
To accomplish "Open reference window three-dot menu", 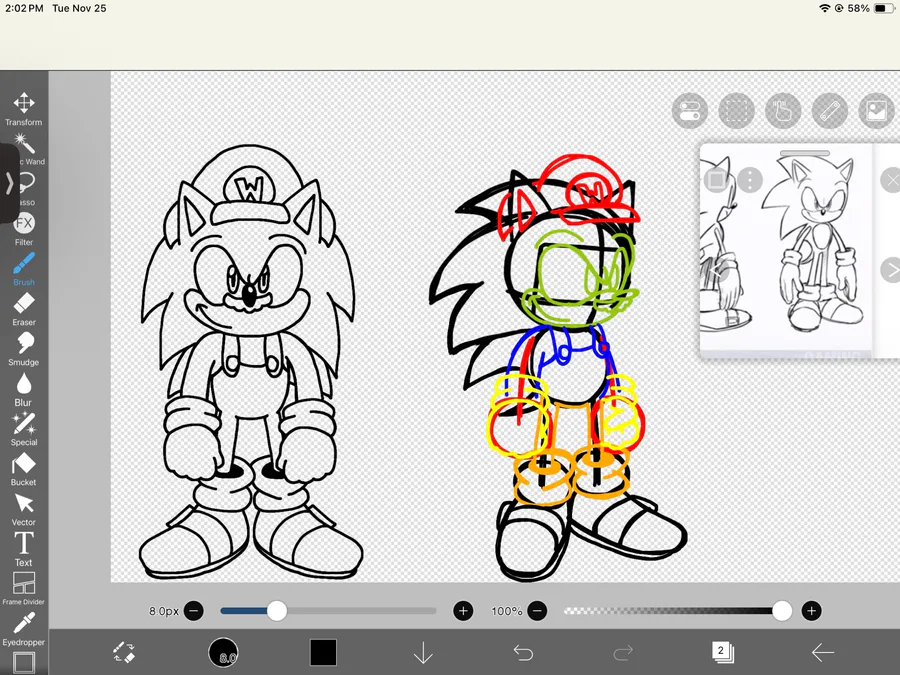I will (x=750, y=180).
